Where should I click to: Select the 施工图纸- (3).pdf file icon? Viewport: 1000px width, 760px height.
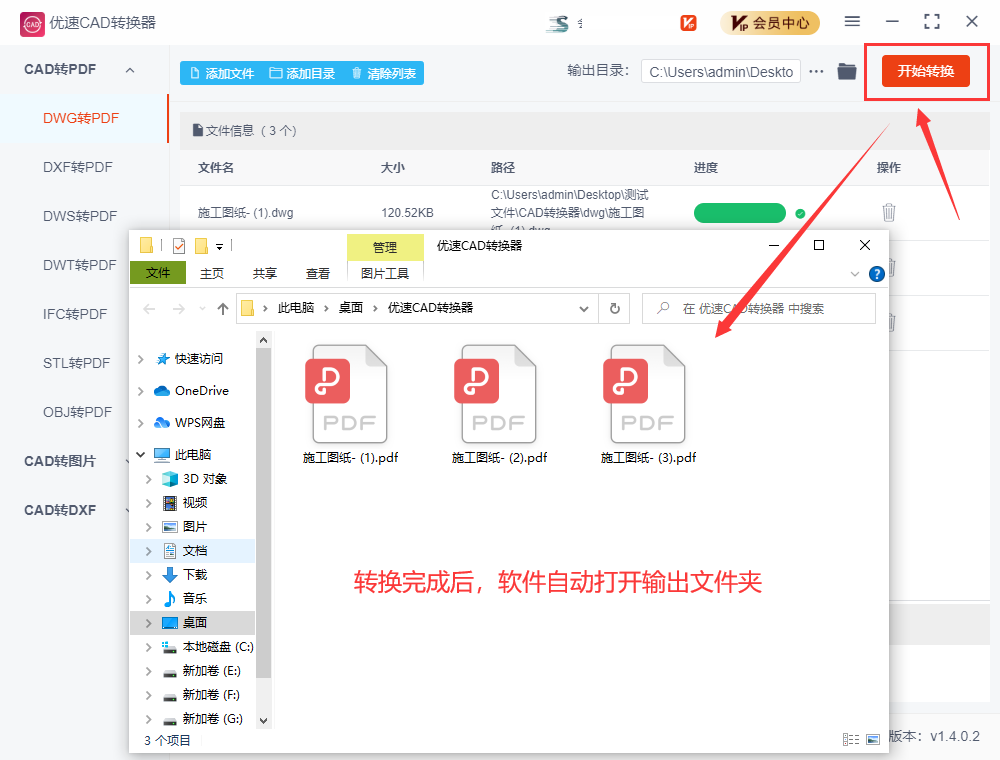tap(647, 394)
